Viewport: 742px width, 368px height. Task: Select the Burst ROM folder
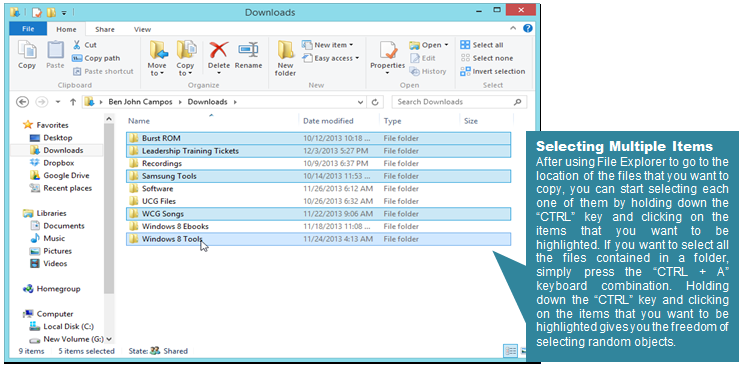coord(318,138)
